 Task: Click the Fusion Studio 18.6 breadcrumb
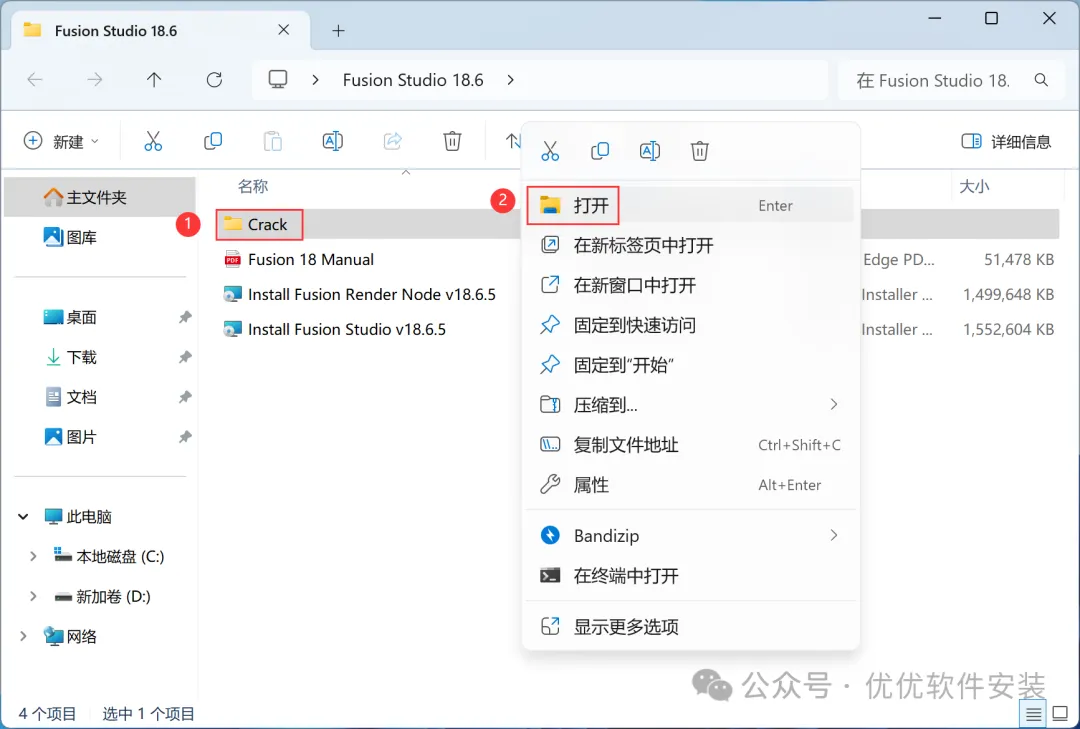point(413,80)
